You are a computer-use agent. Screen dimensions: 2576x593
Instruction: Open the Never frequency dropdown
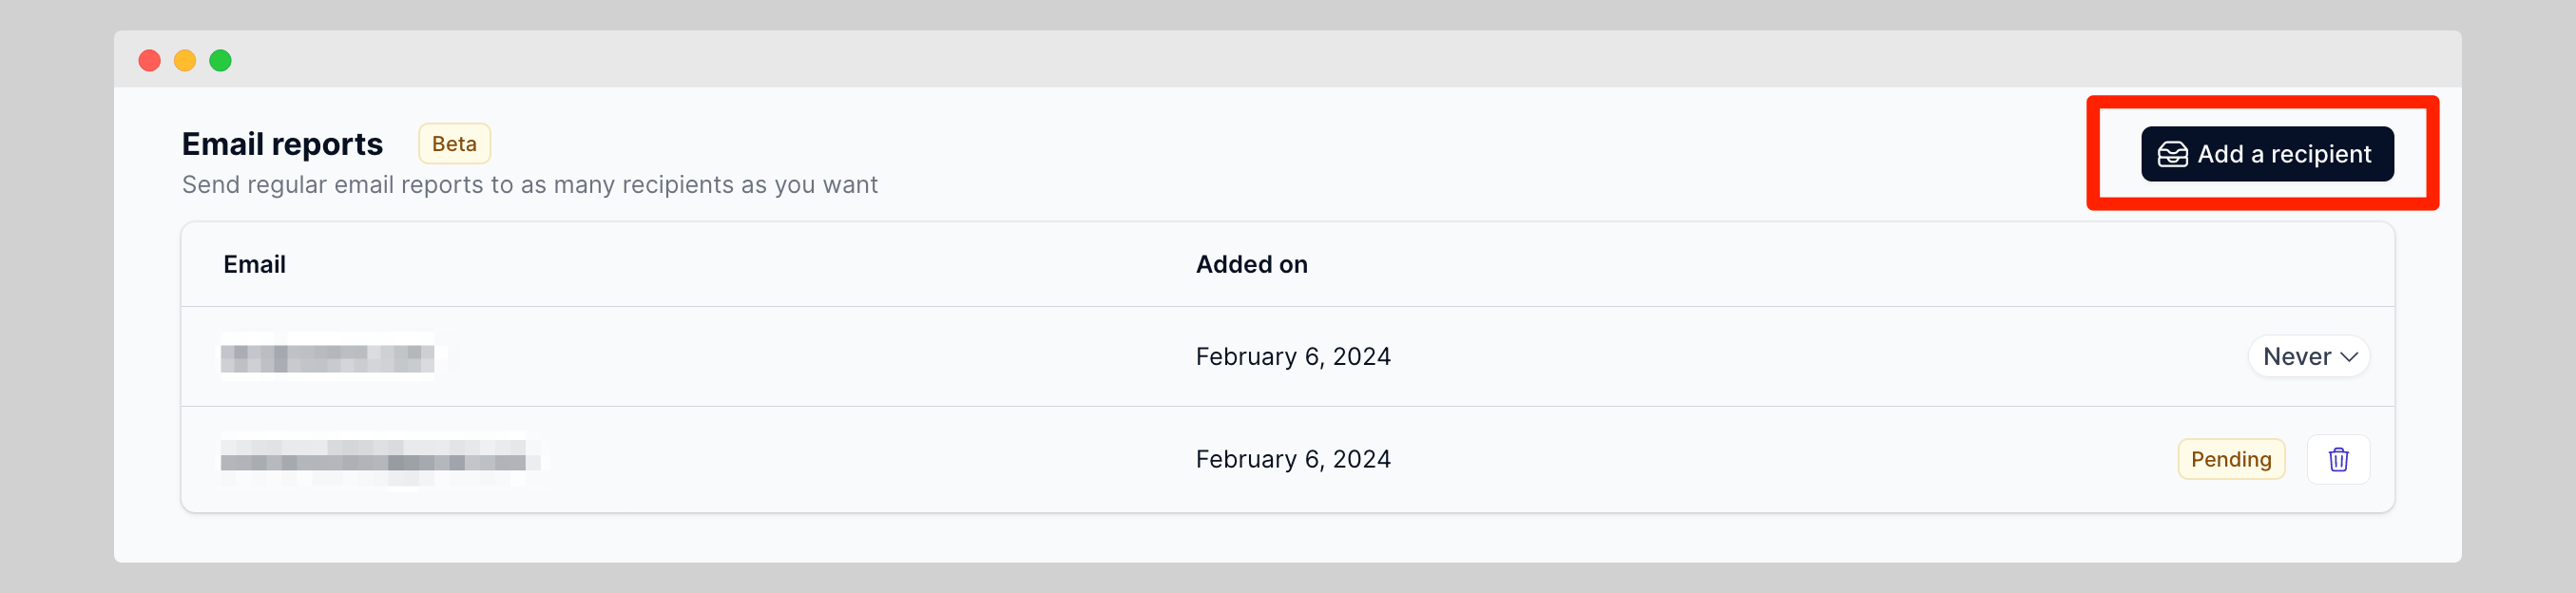(x=2307, y=357)
